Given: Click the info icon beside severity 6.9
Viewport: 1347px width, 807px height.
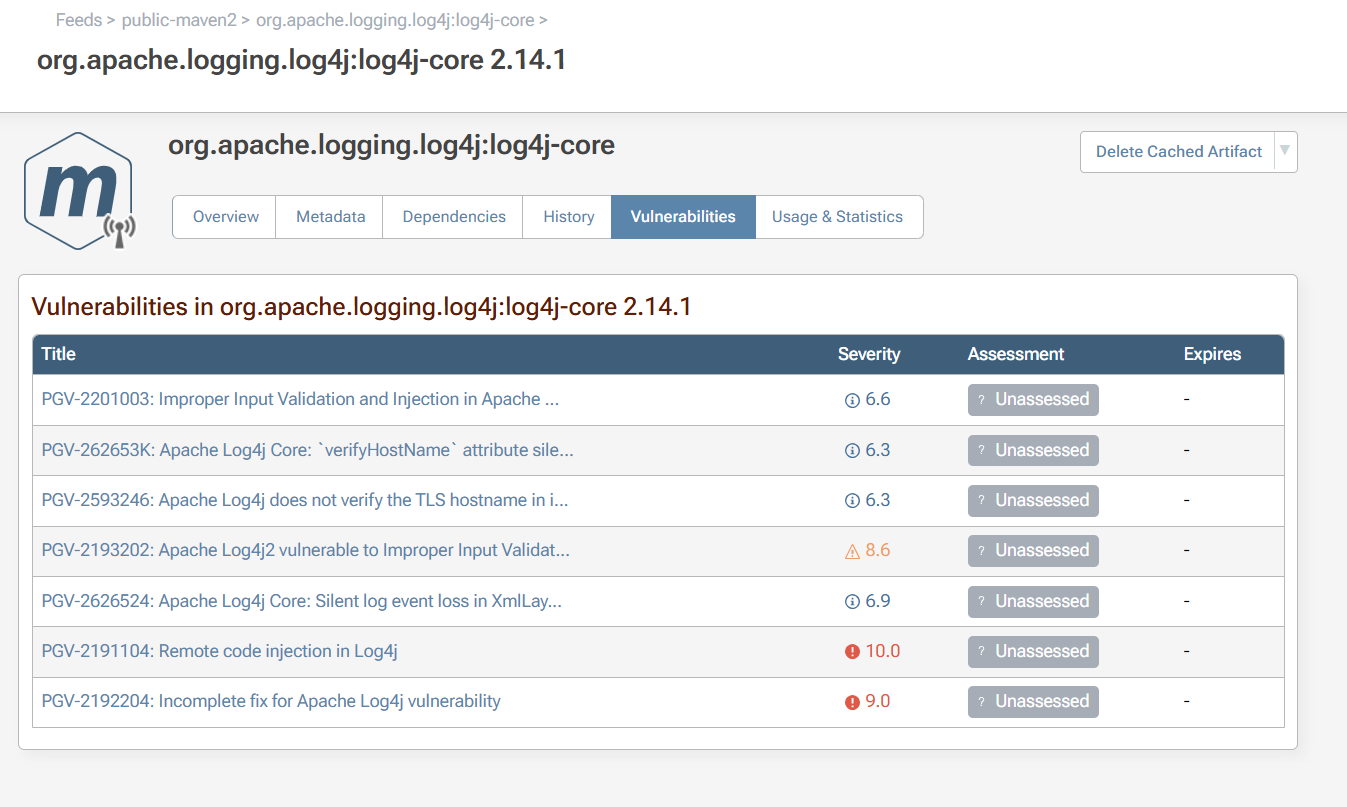Looking at the screenshot, I should click(852, 602).
